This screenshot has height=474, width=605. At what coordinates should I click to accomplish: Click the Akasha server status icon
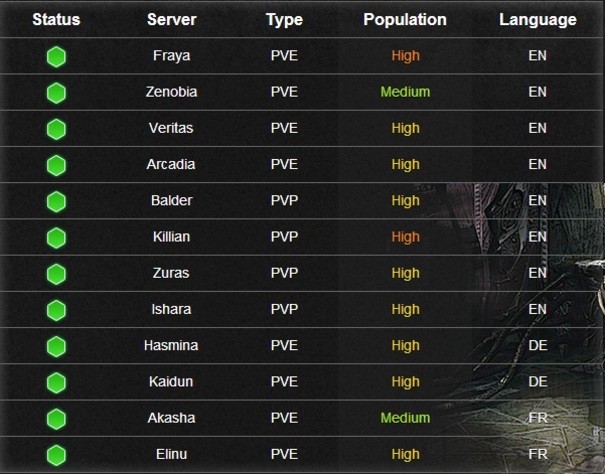[x=56, y=419]
